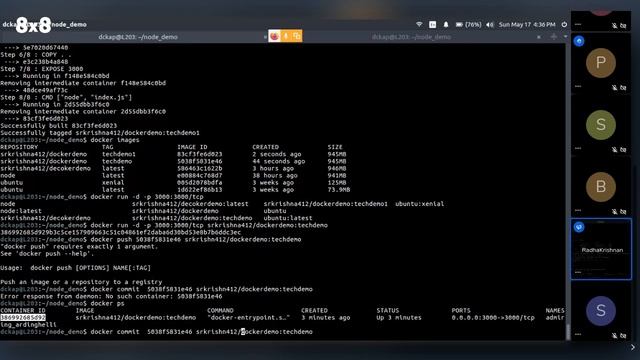Click image ID 83cf3fe6d023 in images table
This screenshot has height=360, width=640.
[200, 154]
